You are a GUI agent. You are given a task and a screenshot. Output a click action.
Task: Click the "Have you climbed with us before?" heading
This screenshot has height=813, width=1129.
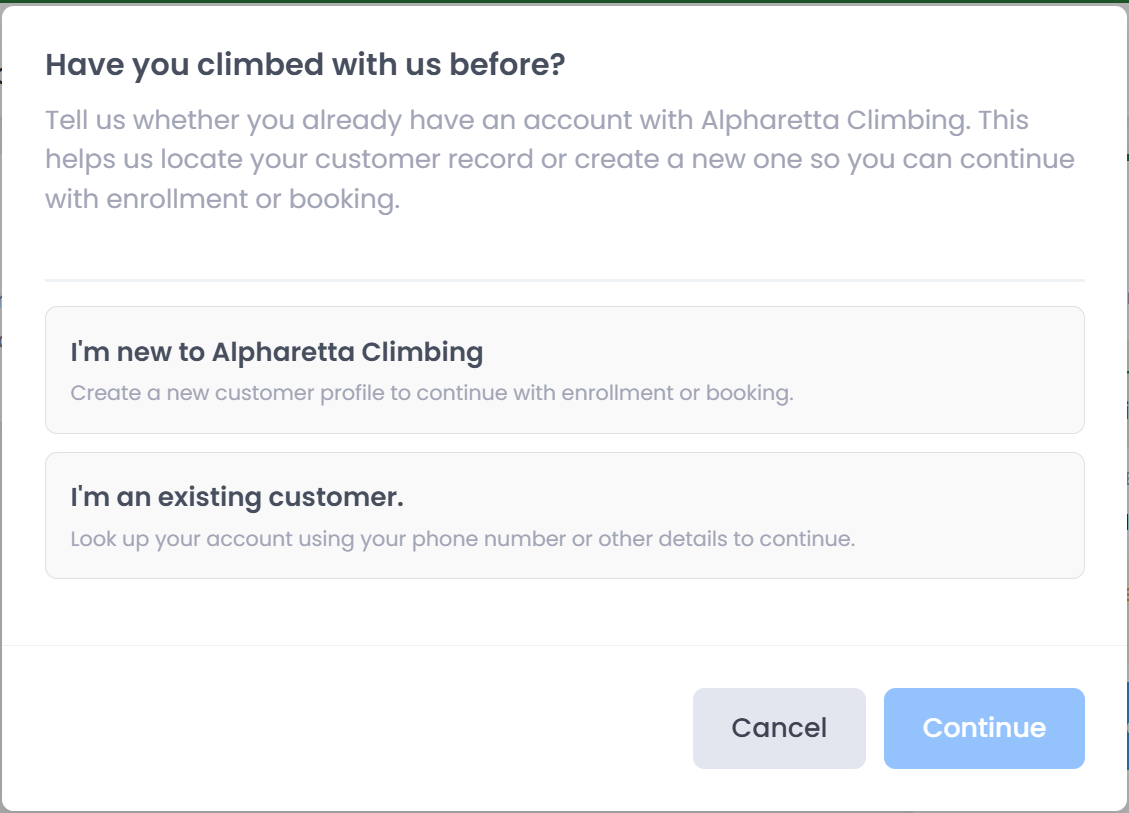pyautogui.click(x=305, y=65)
